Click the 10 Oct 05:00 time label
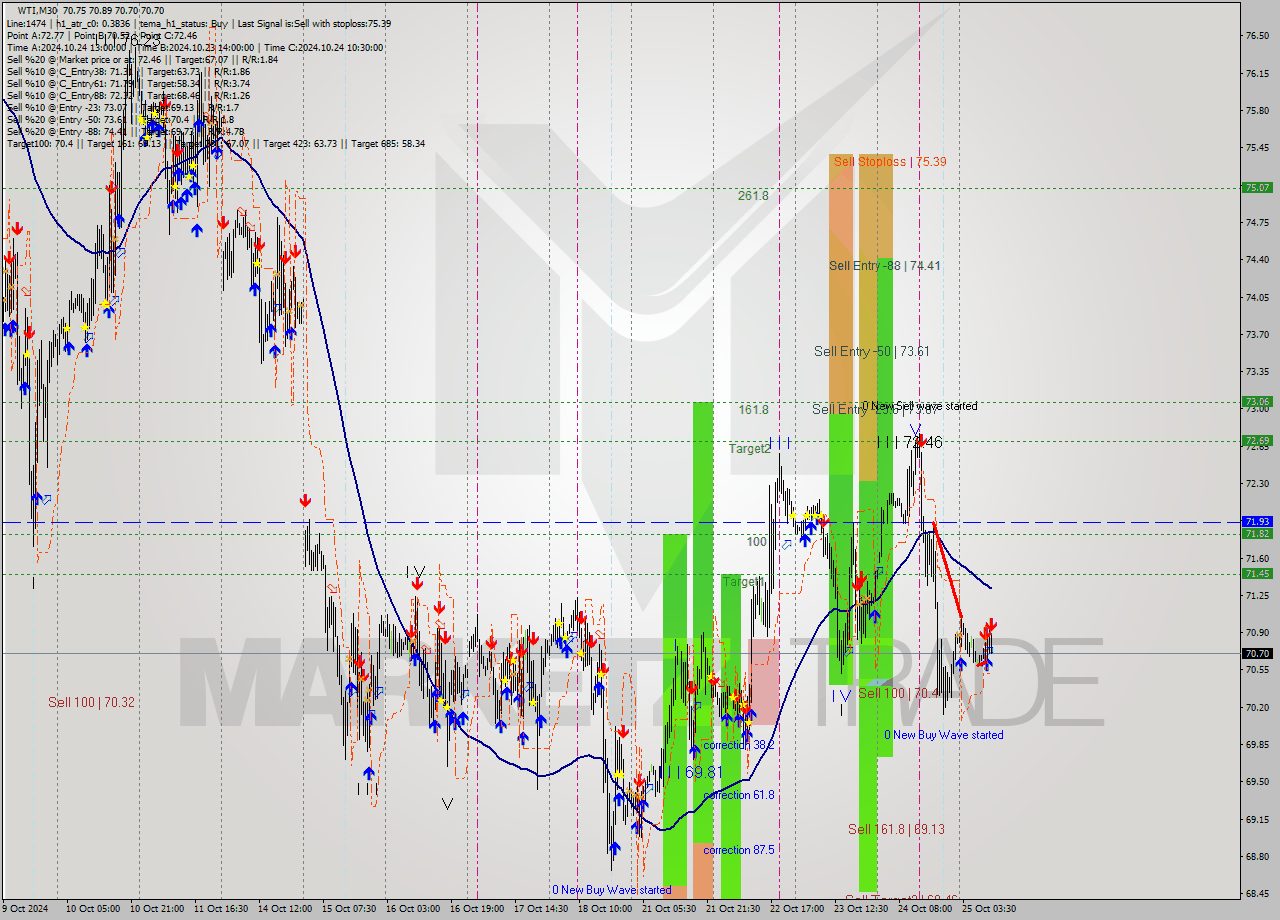The image size is (1280, 920). coord(93,909)
